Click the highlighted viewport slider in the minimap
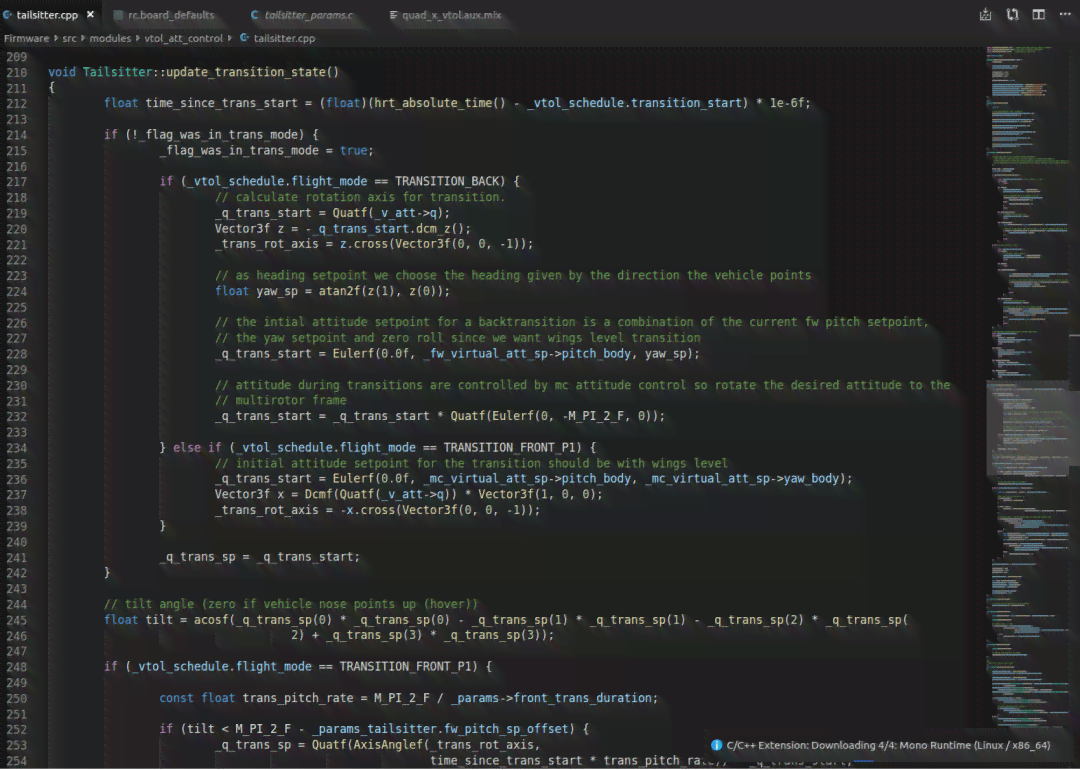This screenshot has width=1080, height=770. click(x=1027, y=428)
